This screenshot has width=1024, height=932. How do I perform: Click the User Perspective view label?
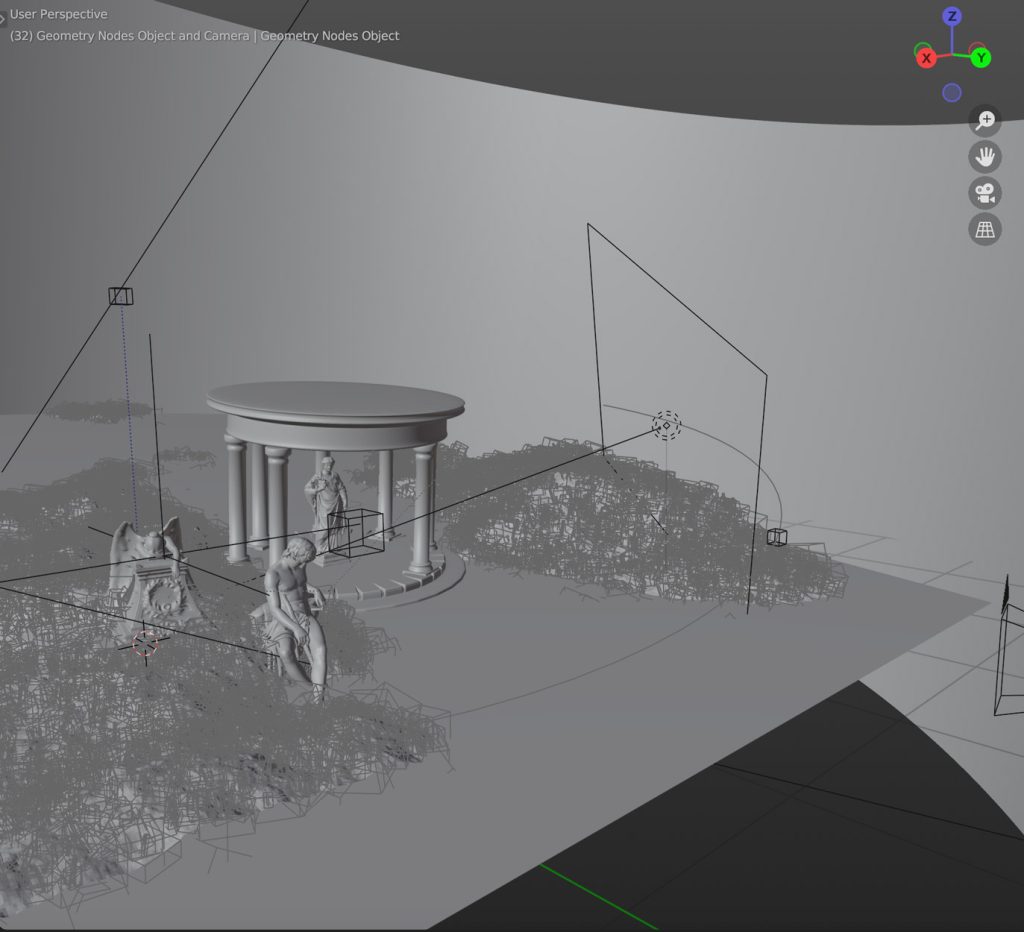[x=59, y=15]
